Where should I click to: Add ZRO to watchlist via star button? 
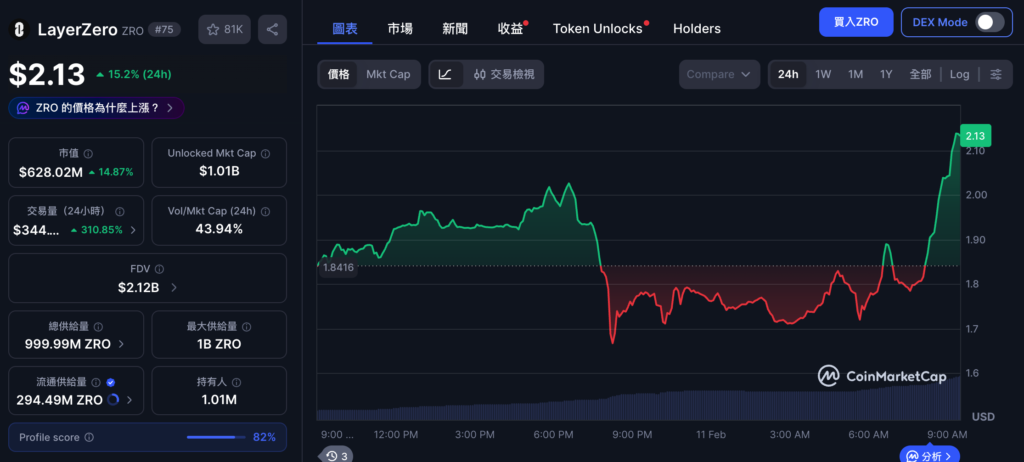224,29
